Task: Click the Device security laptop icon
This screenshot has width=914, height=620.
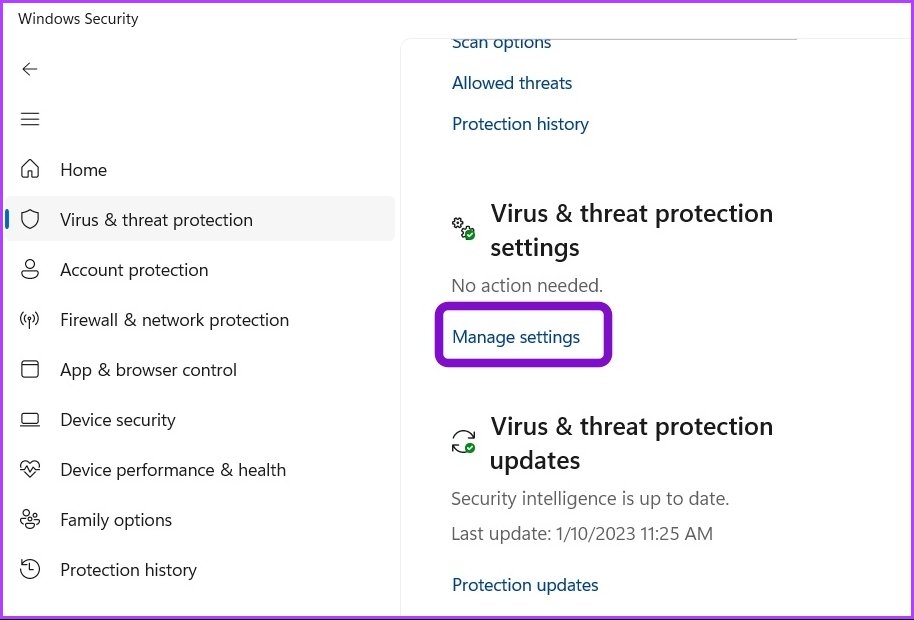Action: [x=30, y=420]
